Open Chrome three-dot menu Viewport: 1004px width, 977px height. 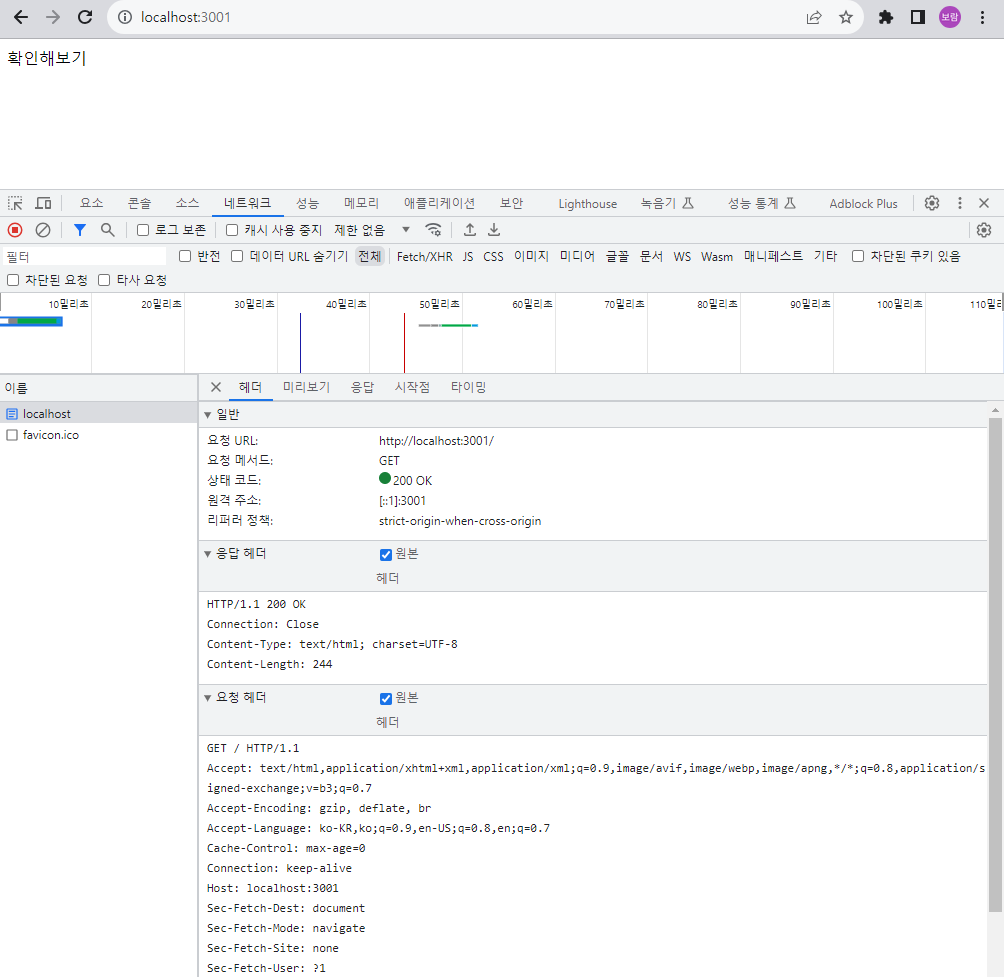point(982,17)
